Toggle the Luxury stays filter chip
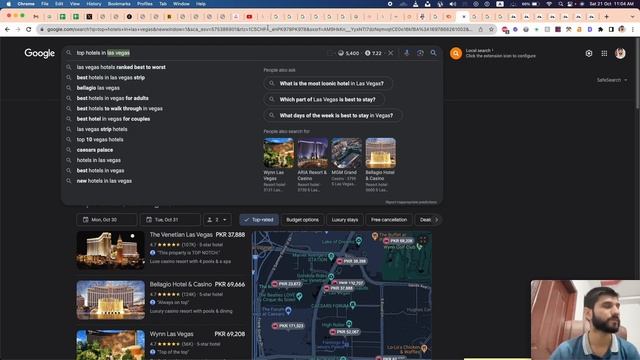Image resolution: width=640 pixels, height=360 pixels. [345, 220]
